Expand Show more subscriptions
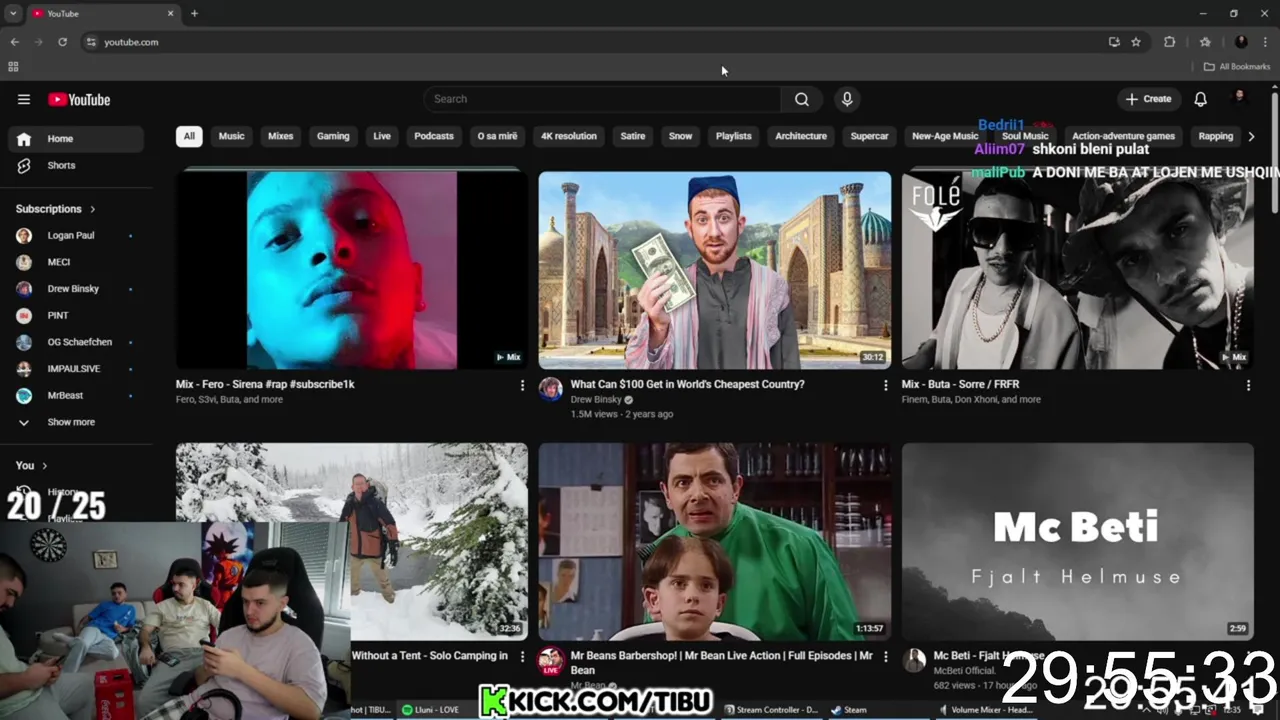 pyautogui.click(x=76, y=422)
